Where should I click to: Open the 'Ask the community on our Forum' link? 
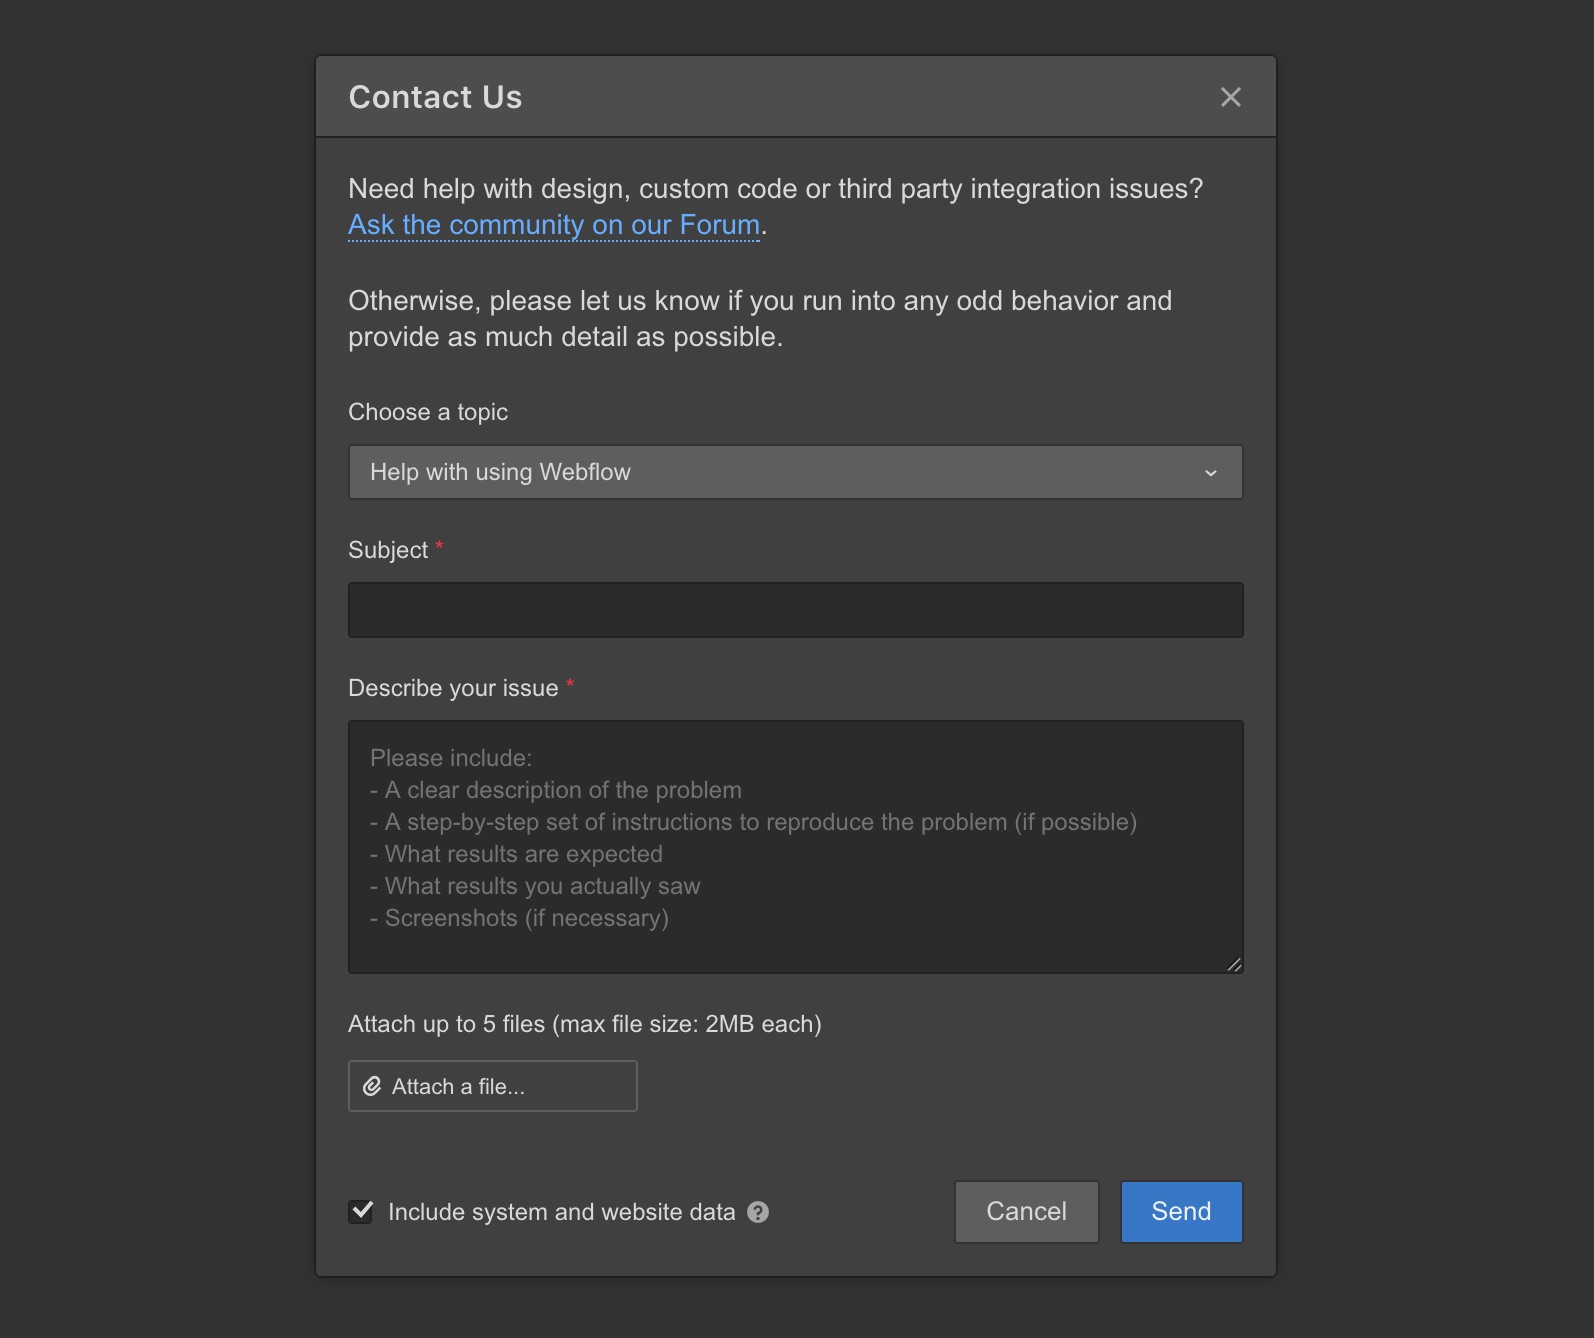coord(554,225)
